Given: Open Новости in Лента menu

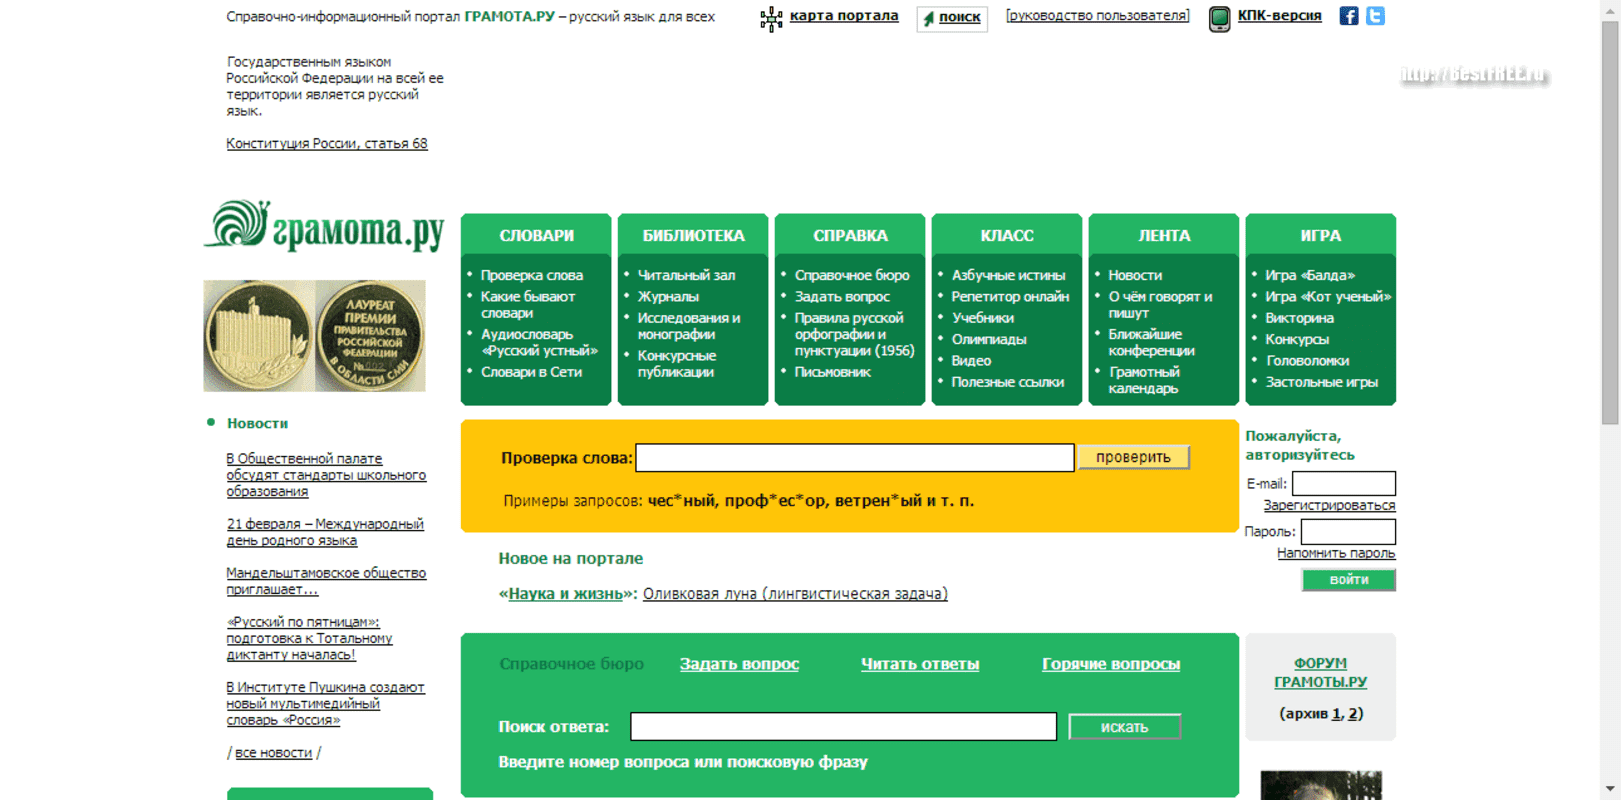Looking at the screenshot, I should tap(1135, 275).
